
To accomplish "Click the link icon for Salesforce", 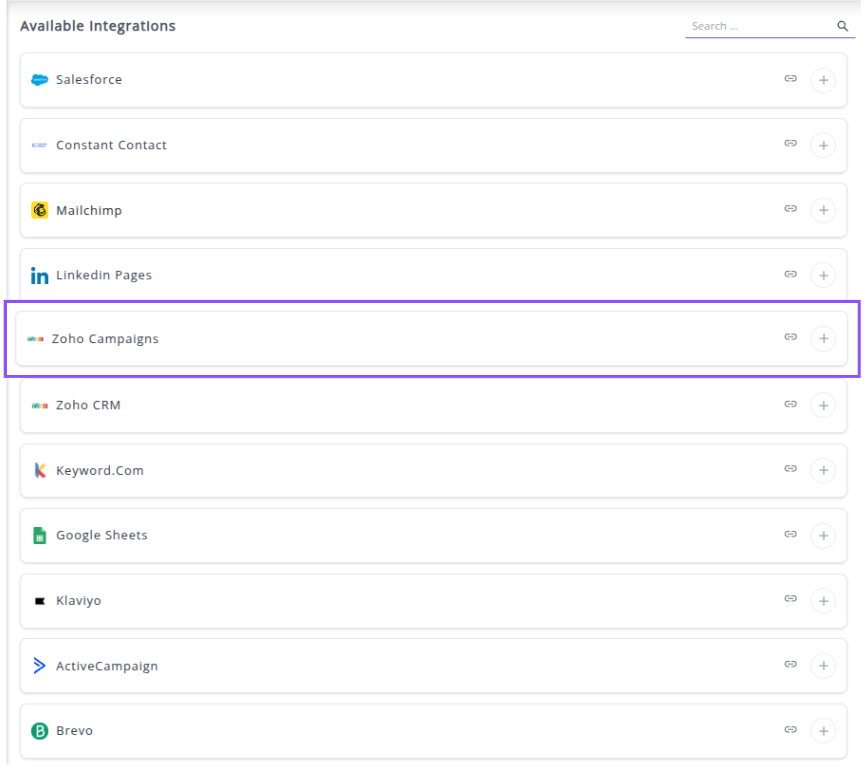I will 790,79.
